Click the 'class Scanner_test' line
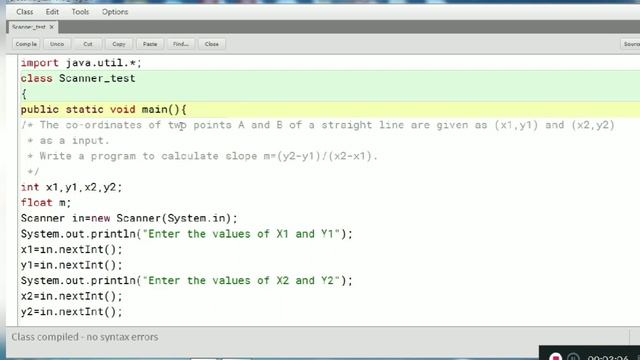 tap(78, 78)
